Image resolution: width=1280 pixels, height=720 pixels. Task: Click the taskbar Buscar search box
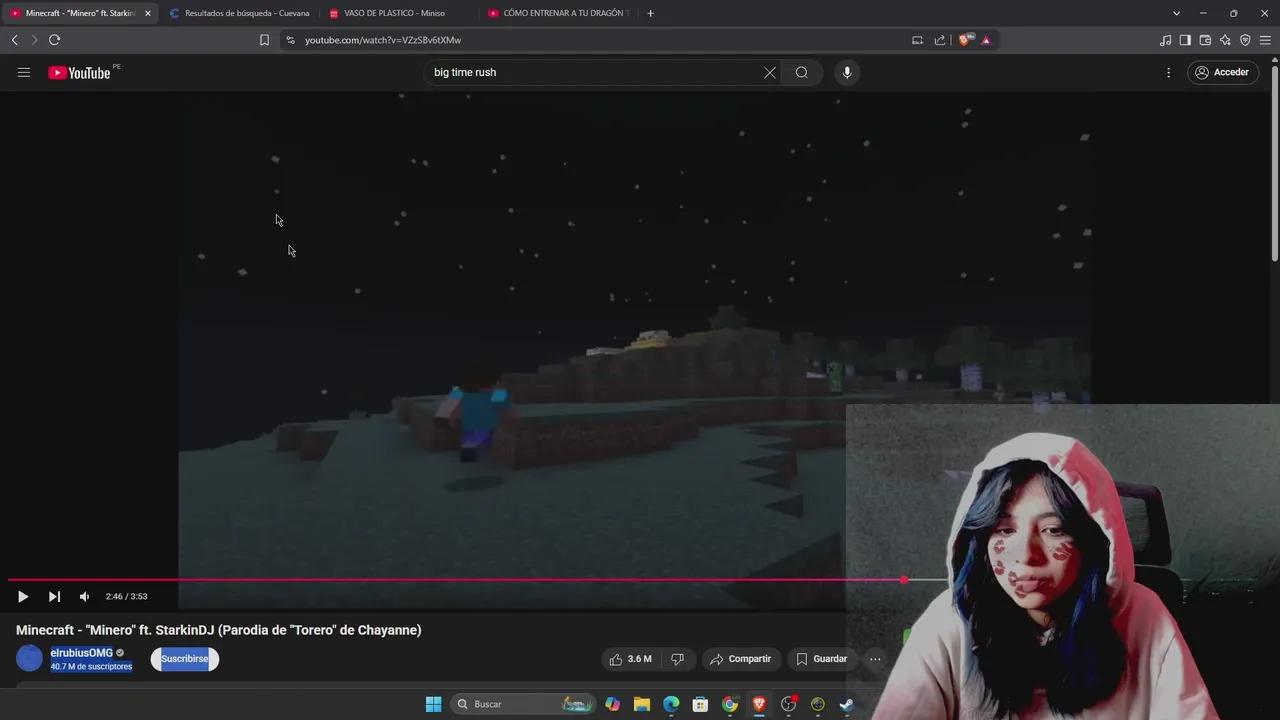tap(523, 704)
